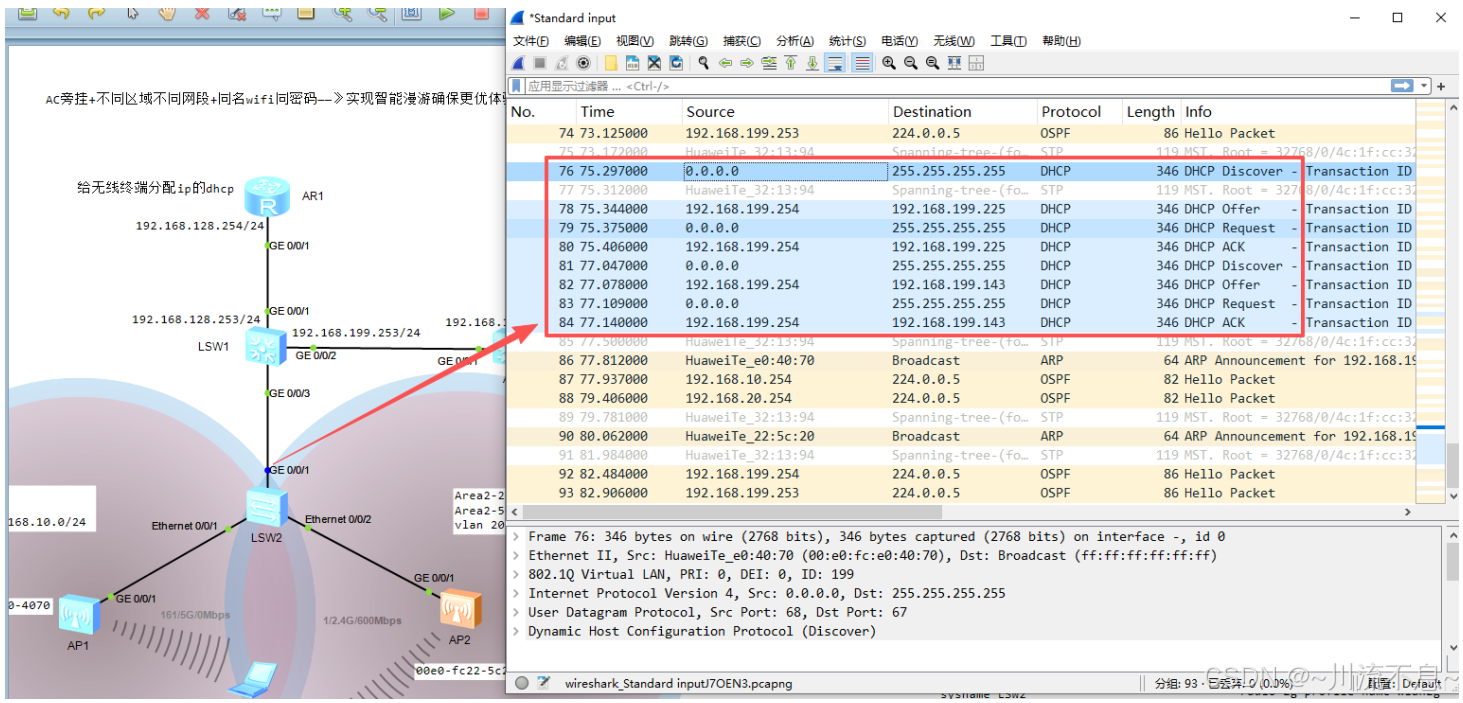Close the capture file using the X file icon
Image resolution: width=1463 pixels, height=703 pixels.
pos(654,63)
